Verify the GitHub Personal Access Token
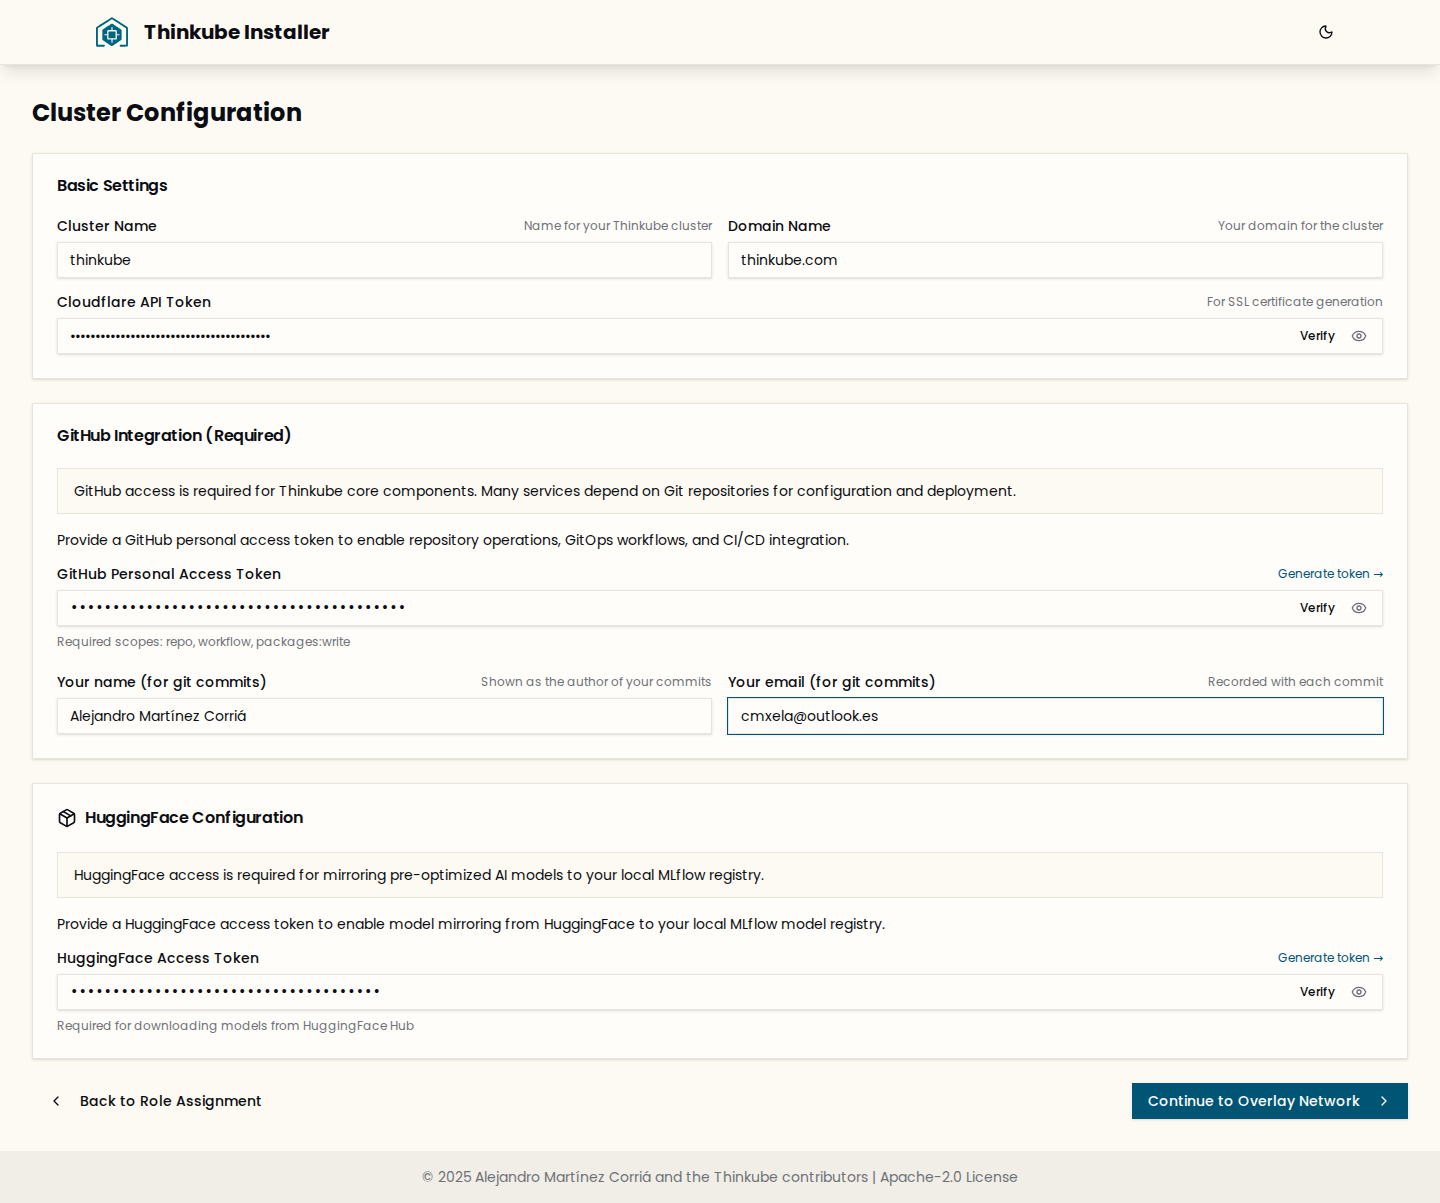Screen dimensions: 1440x1203 [x=1317, y=608]
